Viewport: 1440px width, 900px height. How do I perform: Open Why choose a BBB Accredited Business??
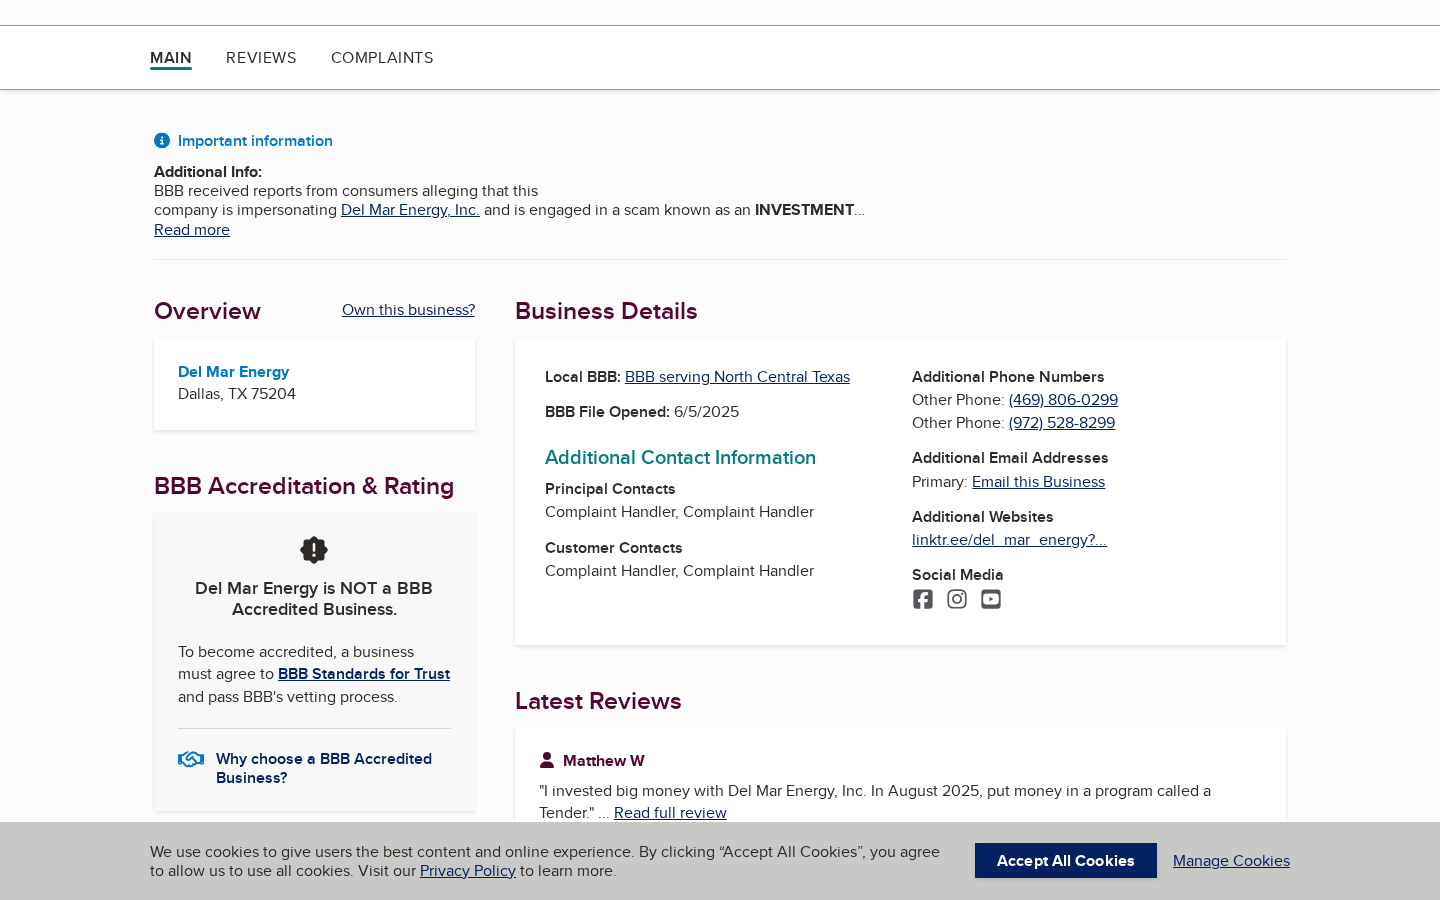coord(324,768)
